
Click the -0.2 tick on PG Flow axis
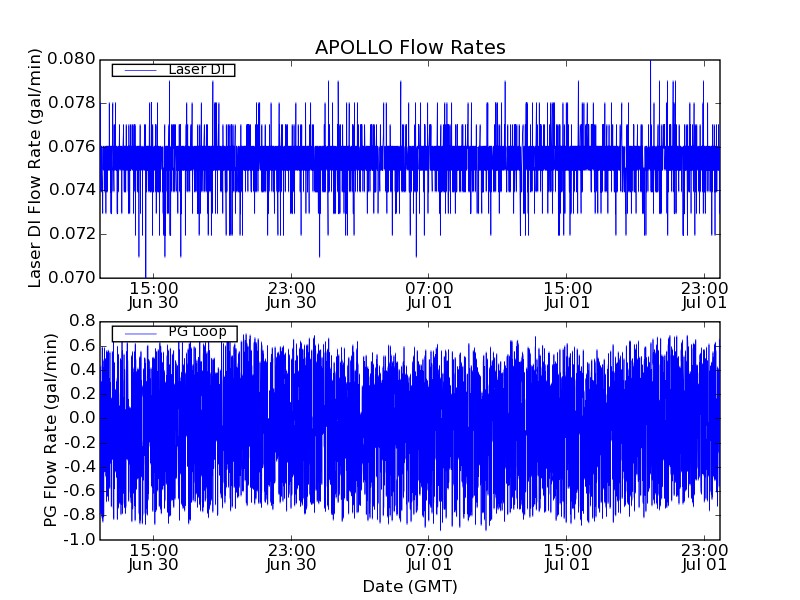pos(80,442)
